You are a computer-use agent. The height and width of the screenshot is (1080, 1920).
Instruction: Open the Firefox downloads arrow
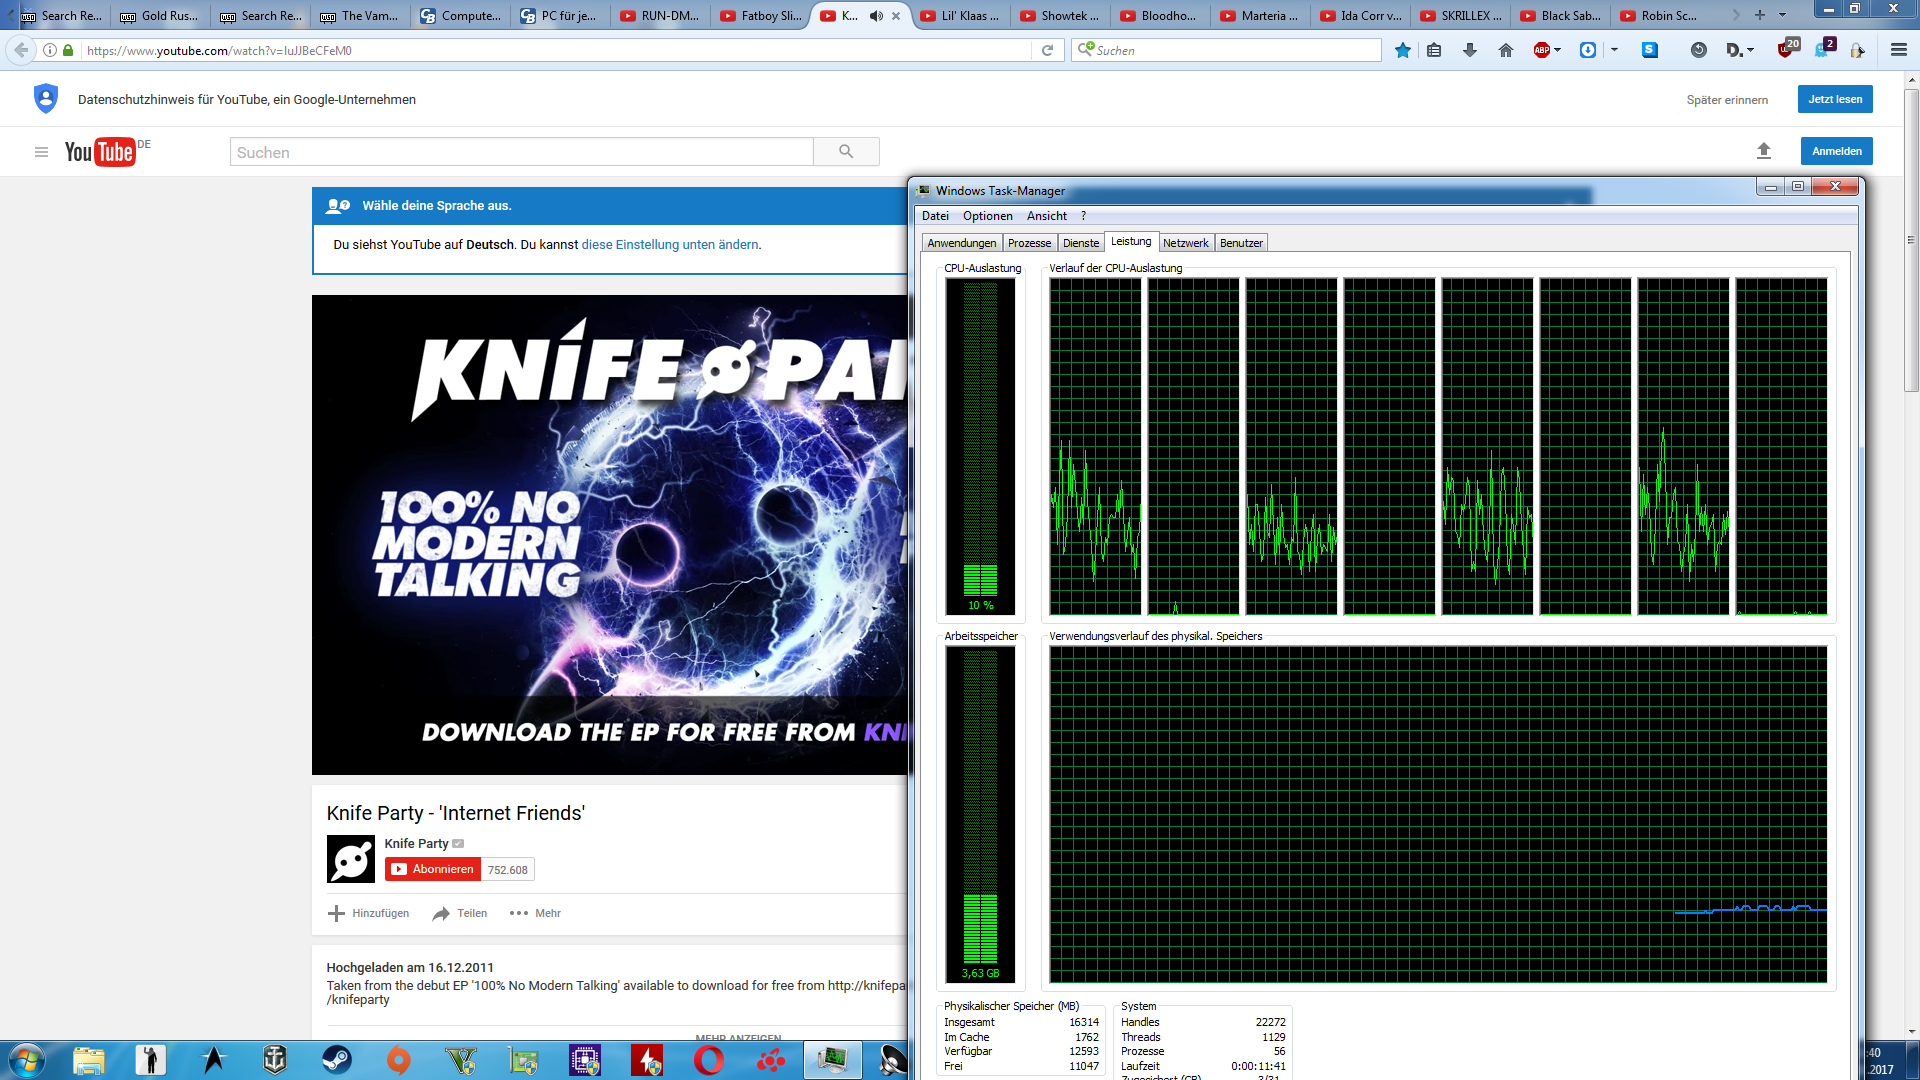click(x=1469, y=50)
